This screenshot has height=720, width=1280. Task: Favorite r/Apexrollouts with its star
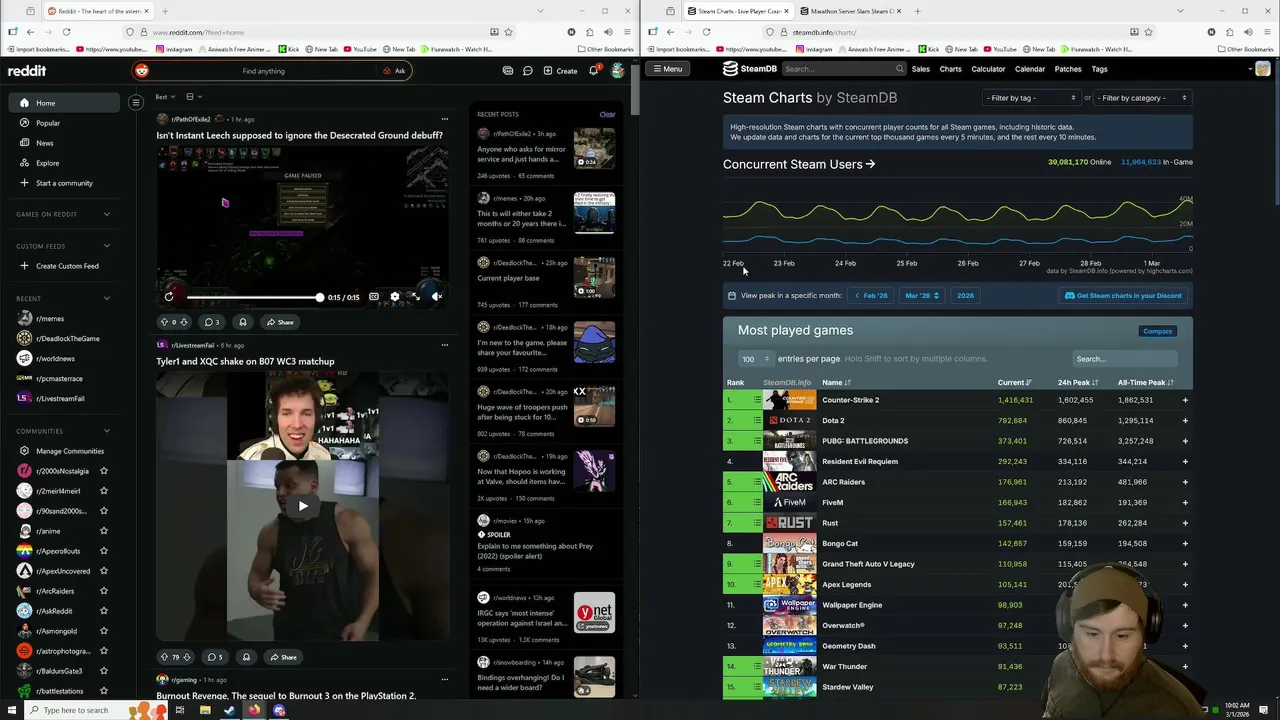(104, 551)
